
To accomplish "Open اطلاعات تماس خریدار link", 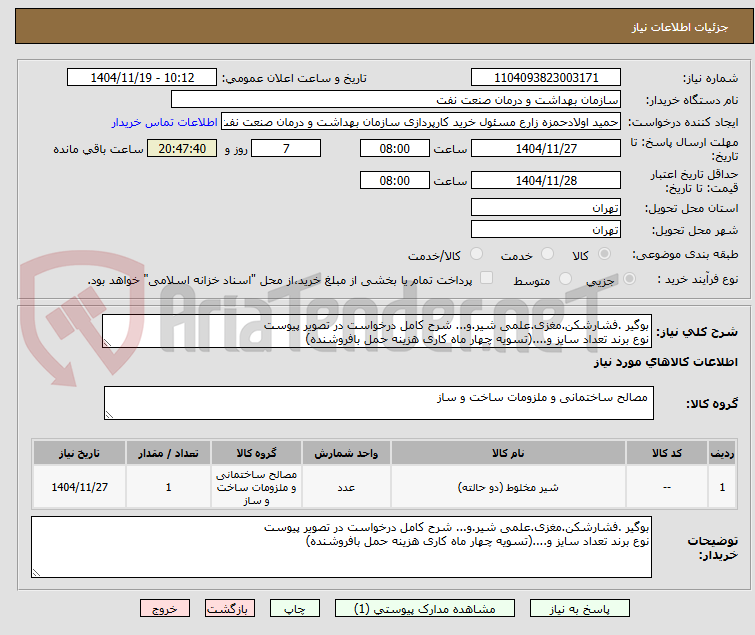I will pyautogui.click(x=165, y=122).
